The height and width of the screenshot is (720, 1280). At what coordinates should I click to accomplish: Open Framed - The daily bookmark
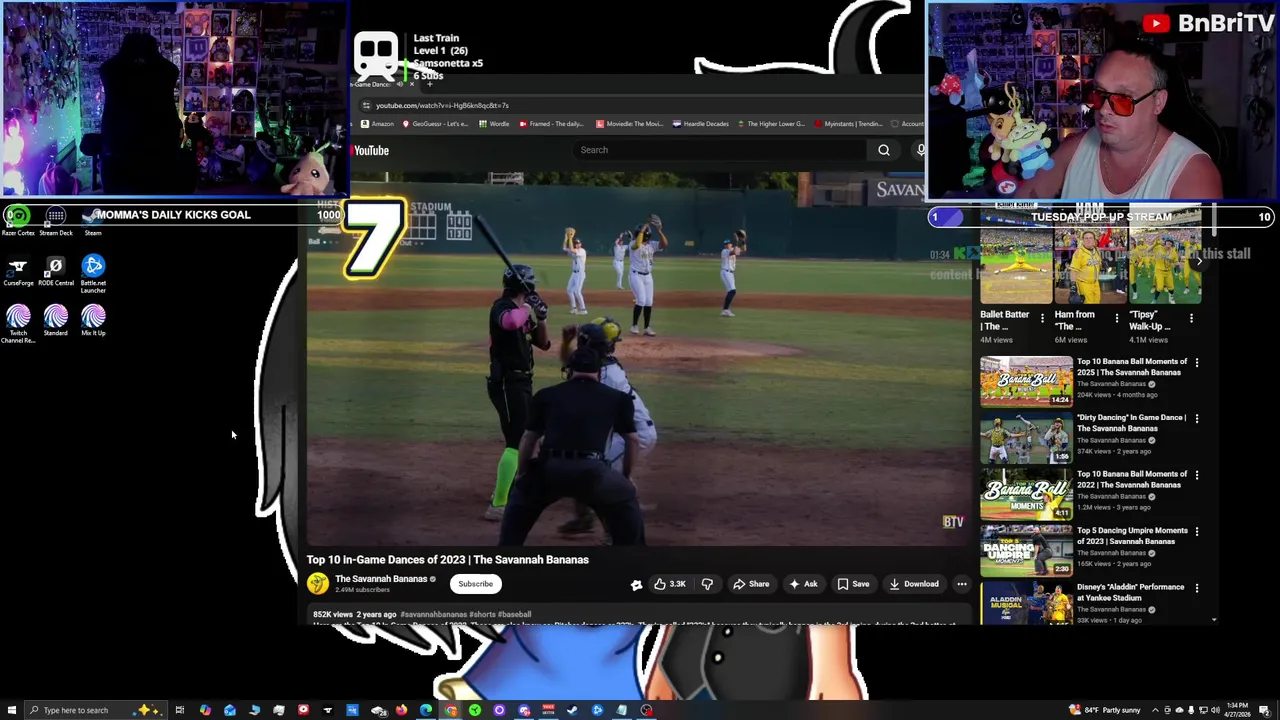(x=552, y=124)
